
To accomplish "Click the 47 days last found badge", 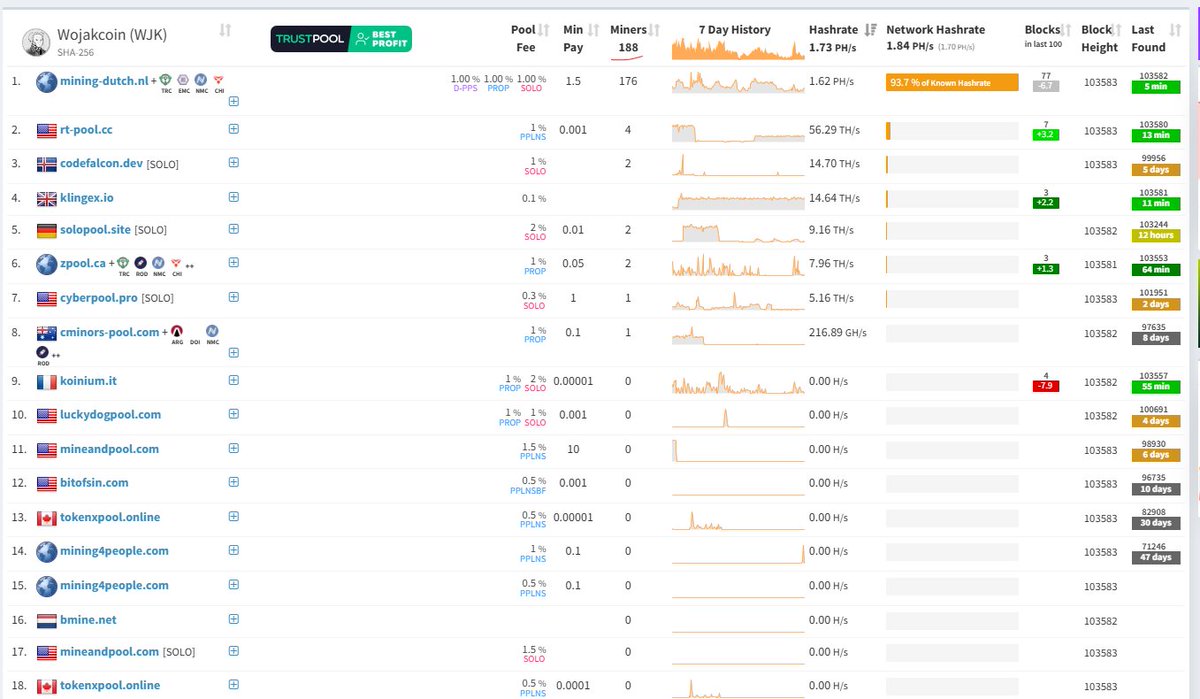I will tap(1155, 557).
